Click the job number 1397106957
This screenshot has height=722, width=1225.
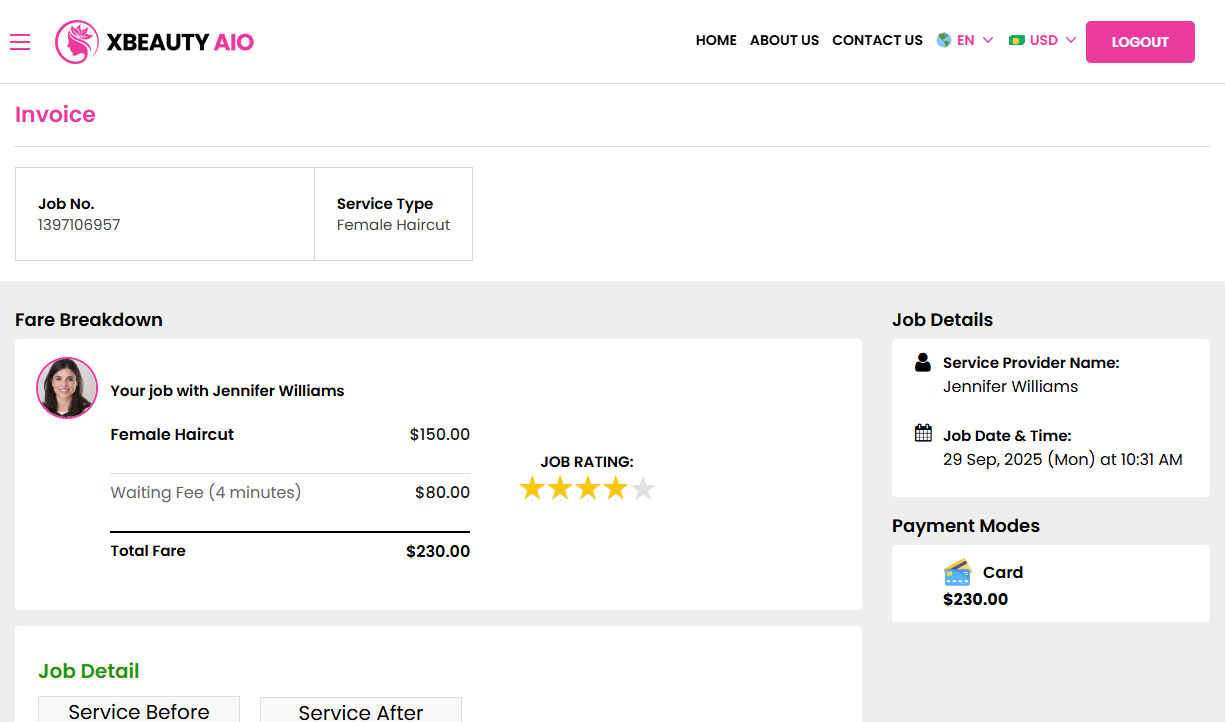(79, 225)
